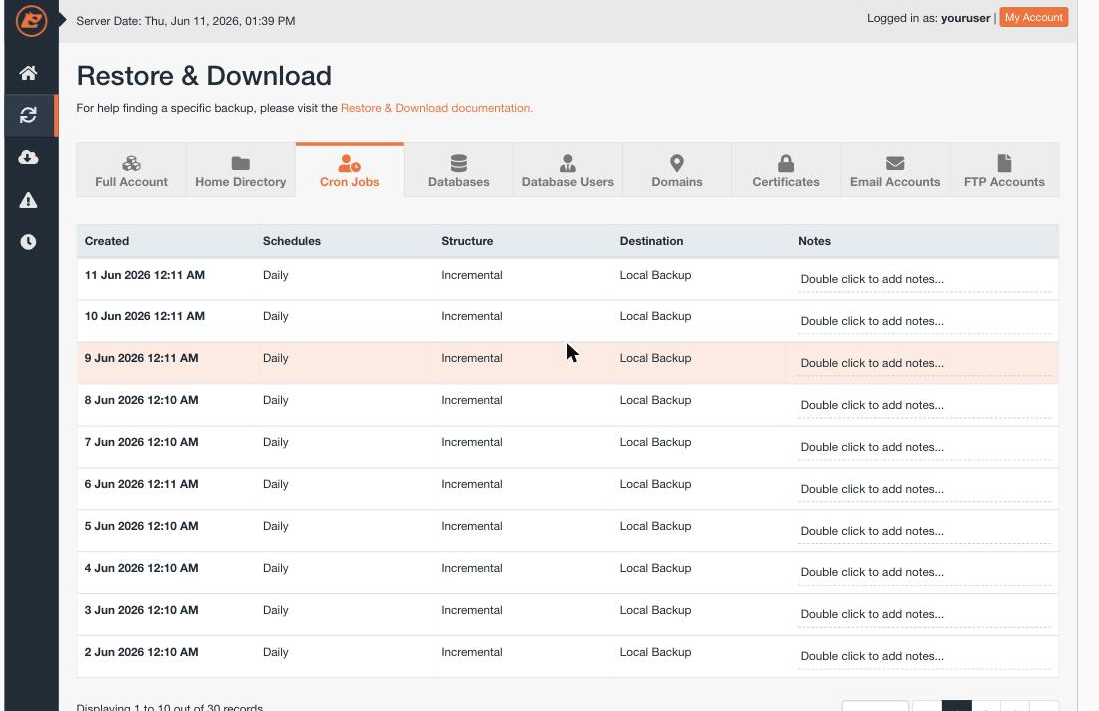Click the youruser username text
The image size is (1099, 711).
(965, 18)
